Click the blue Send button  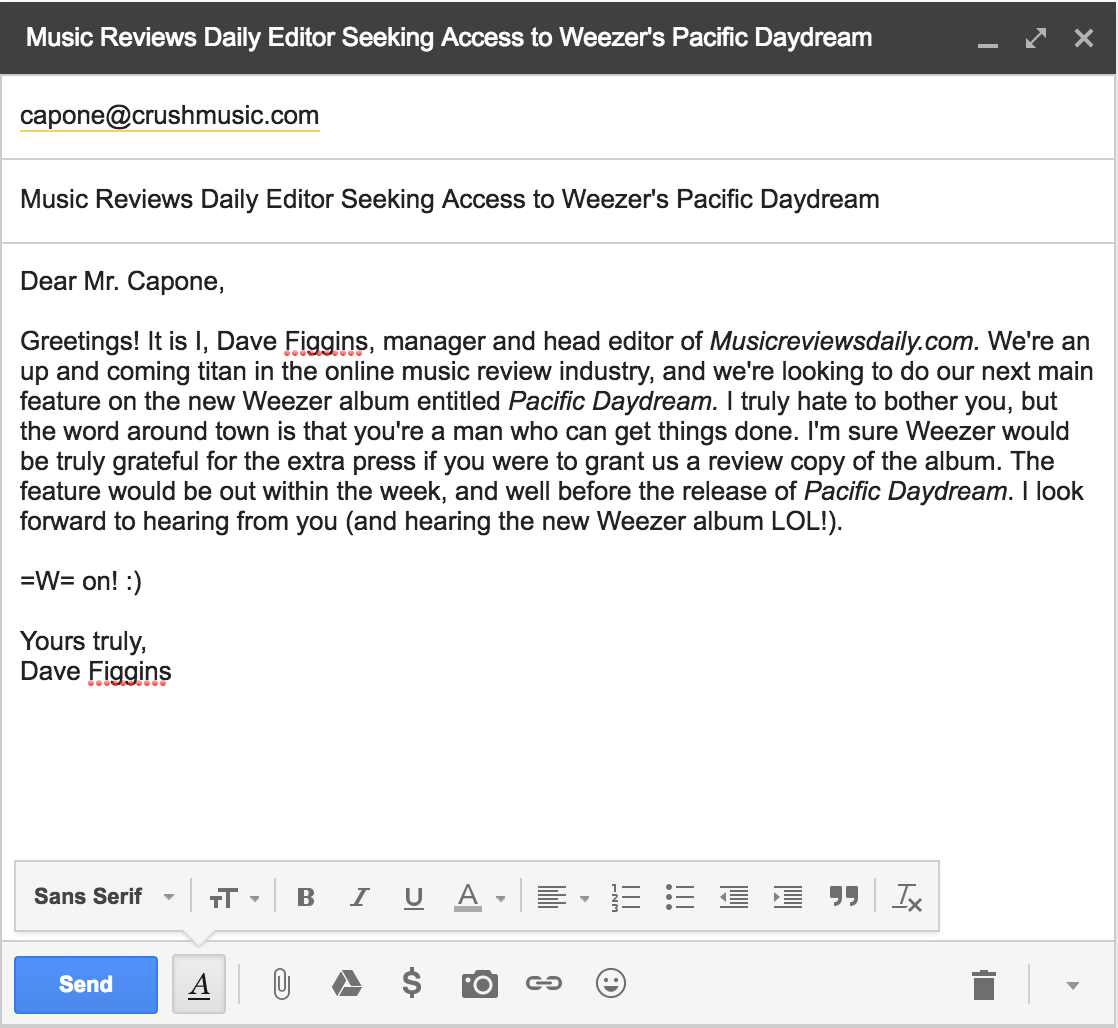click(x=86, y=985)
